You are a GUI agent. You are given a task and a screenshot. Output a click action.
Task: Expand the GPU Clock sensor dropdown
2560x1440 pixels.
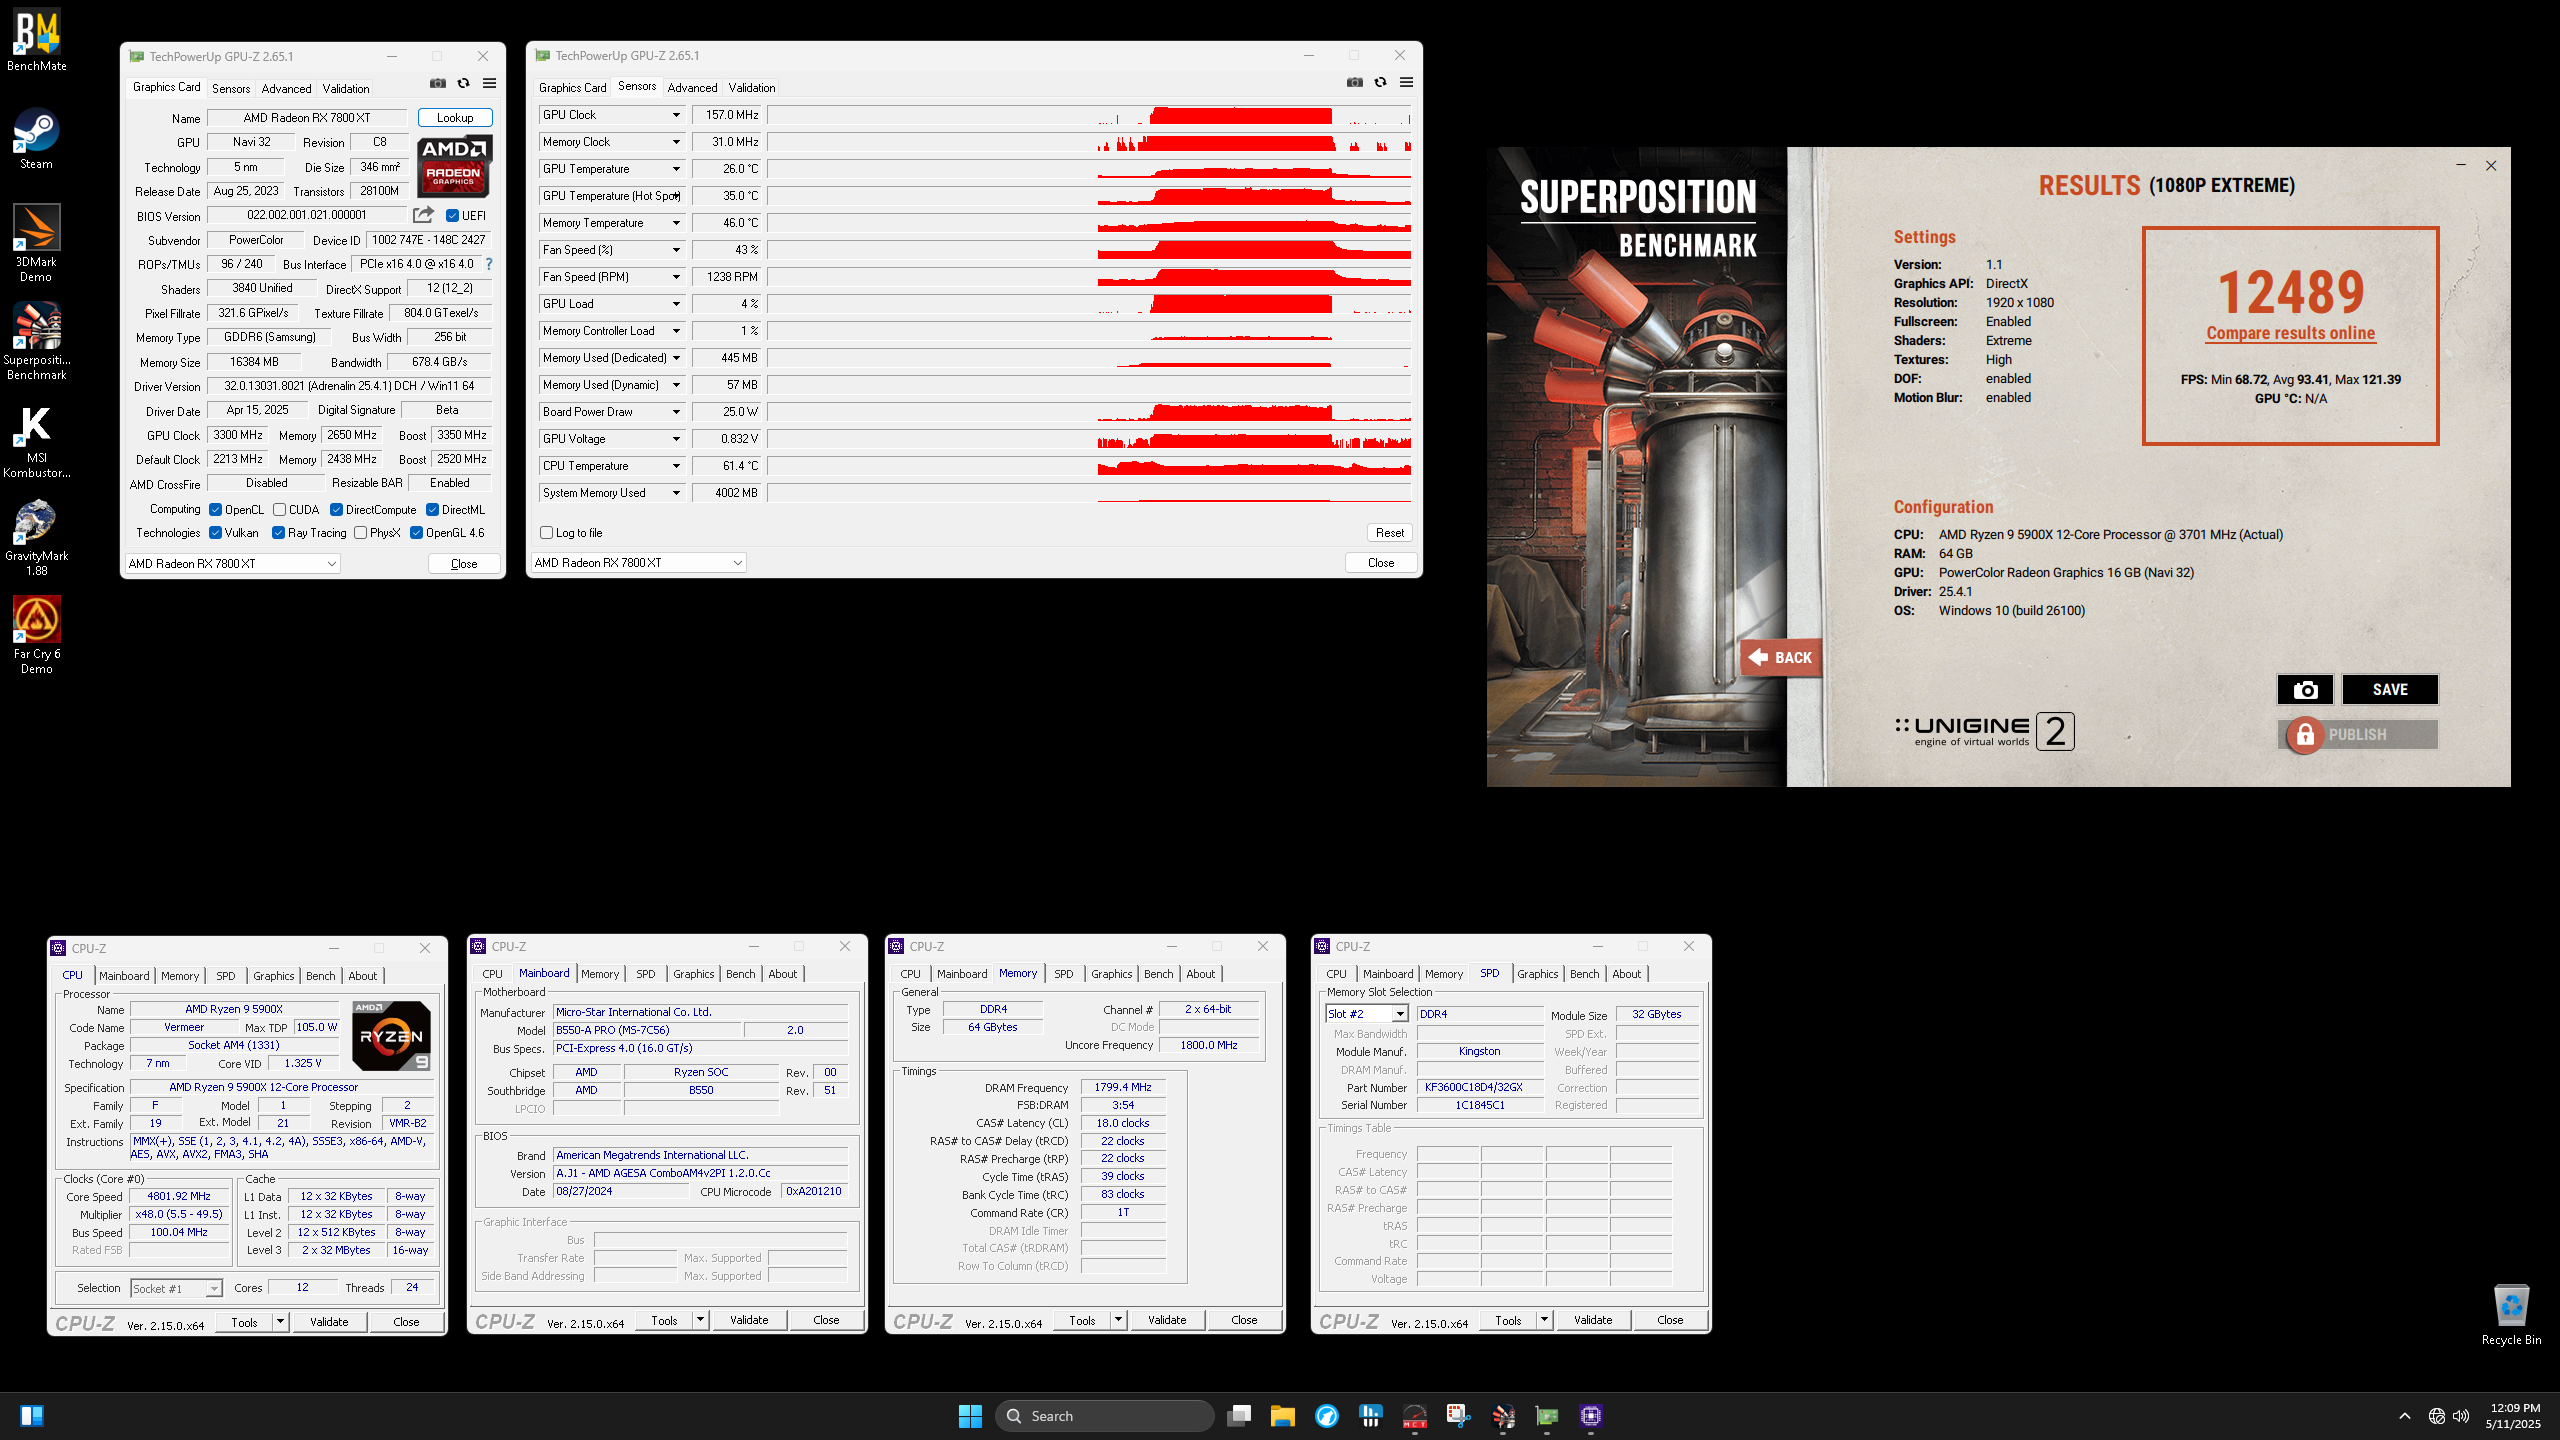tap(676, 115)
